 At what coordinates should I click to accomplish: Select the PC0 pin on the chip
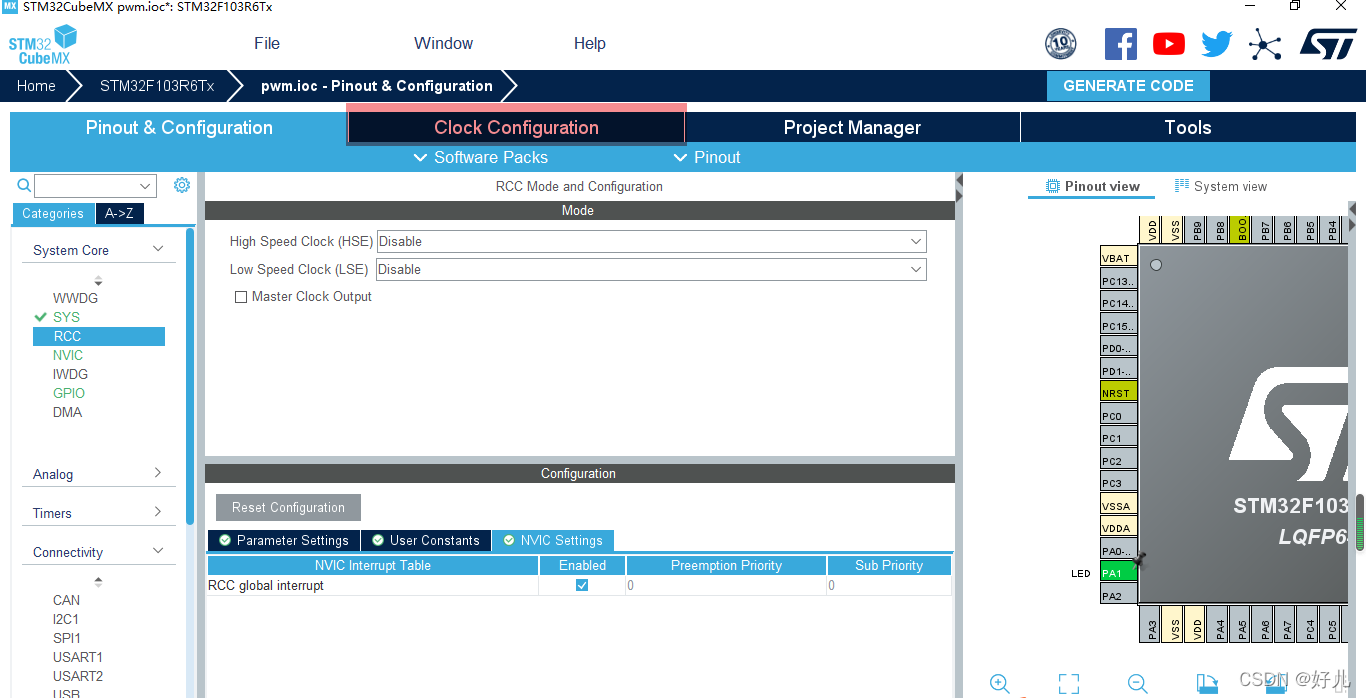pos(1119,416)
